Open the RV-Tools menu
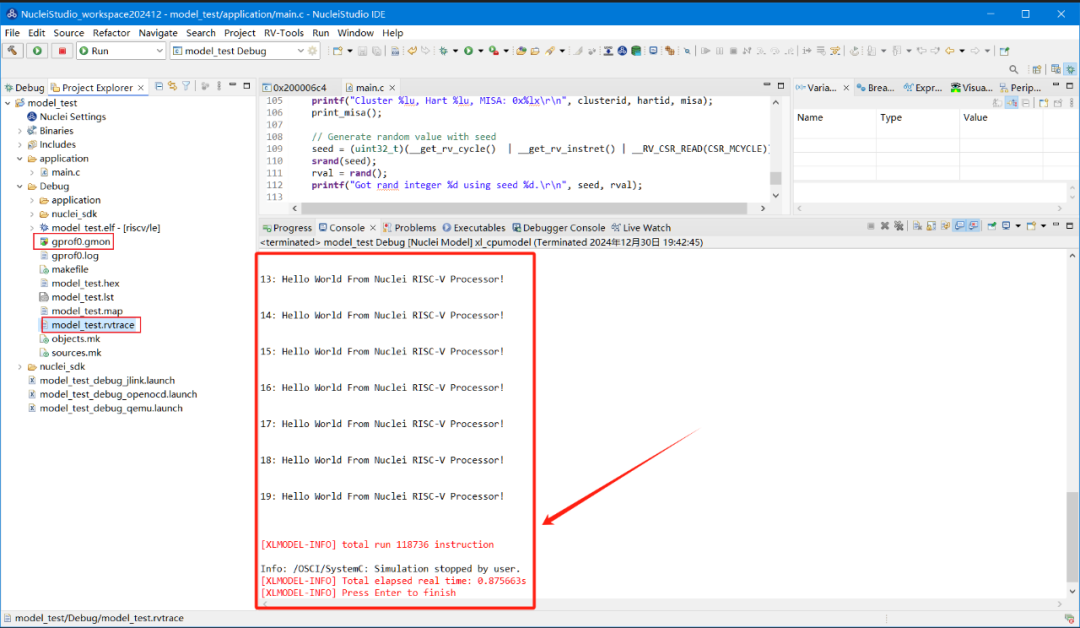This screenshot has height=628, width=1080. click(x=284, y=32)
